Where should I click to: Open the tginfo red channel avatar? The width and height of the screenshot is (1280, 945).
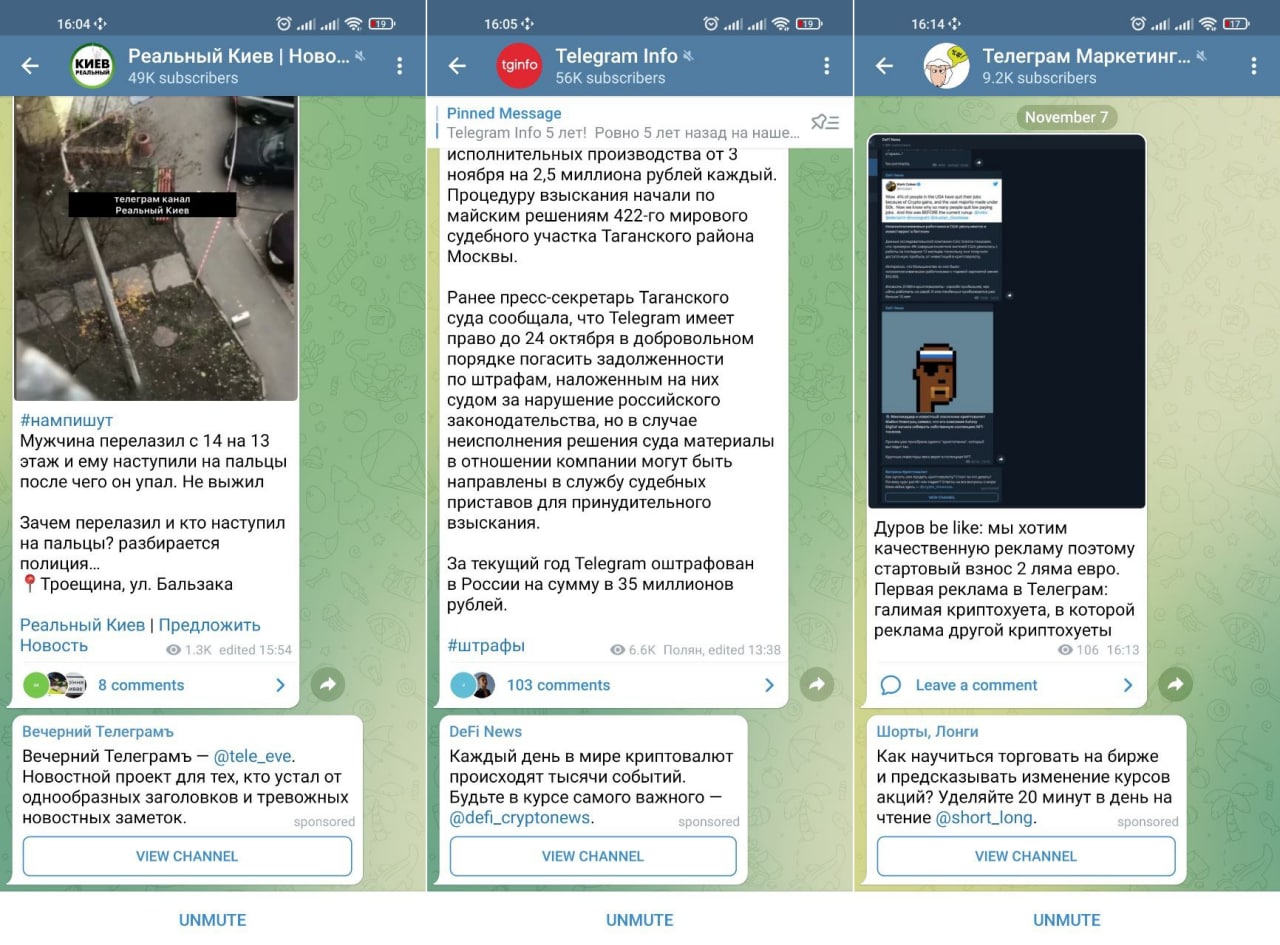[x=519, y=66]
